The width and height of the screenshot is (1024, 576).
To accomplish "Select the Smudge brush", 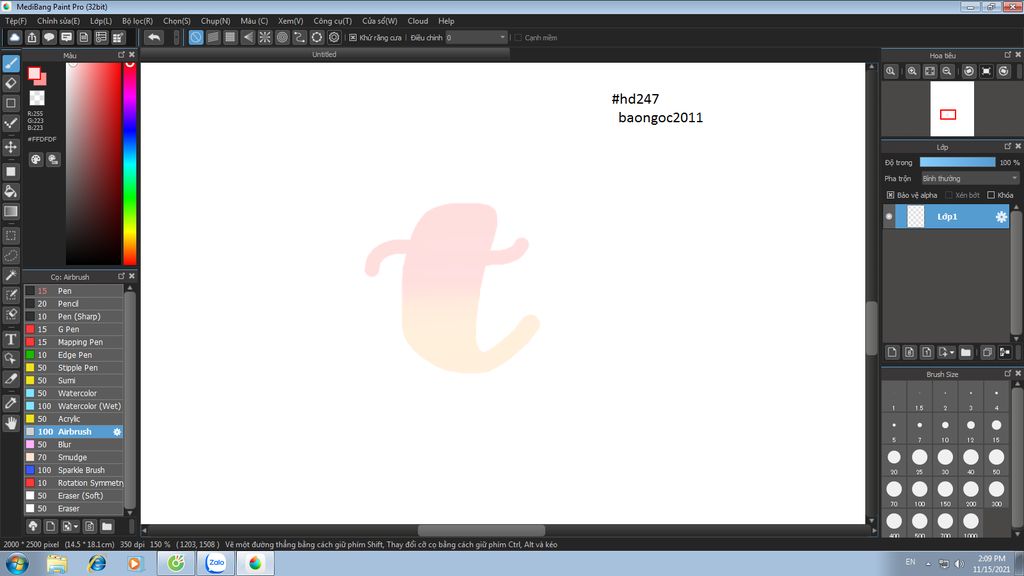I will click(74, 457).
